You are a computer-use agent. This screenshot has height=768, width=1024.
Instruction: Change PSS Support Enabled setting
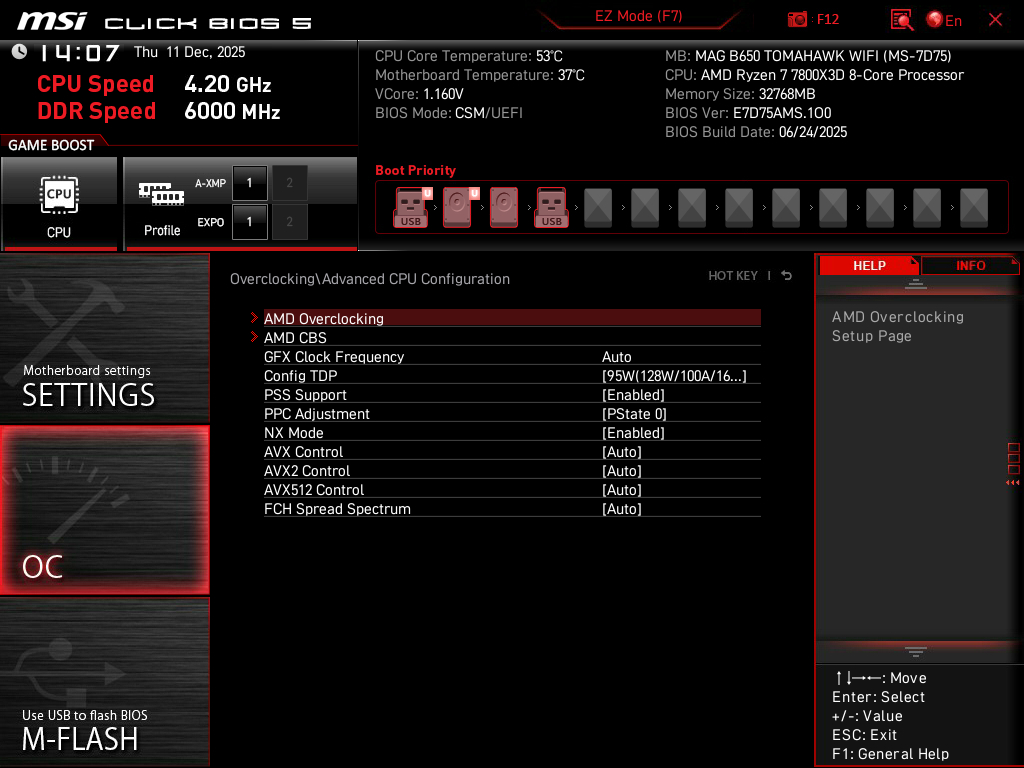pos(633,394)
